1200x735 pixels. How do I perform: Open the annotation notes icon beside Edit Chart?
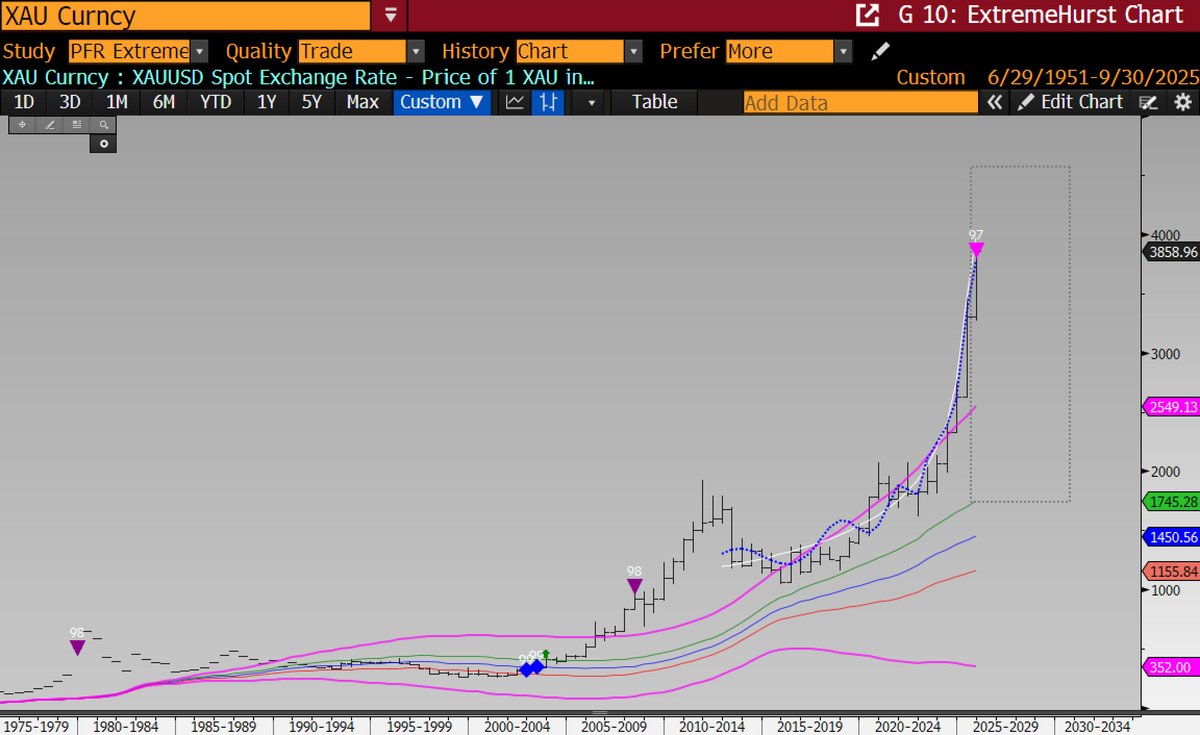coord(1150,102)
